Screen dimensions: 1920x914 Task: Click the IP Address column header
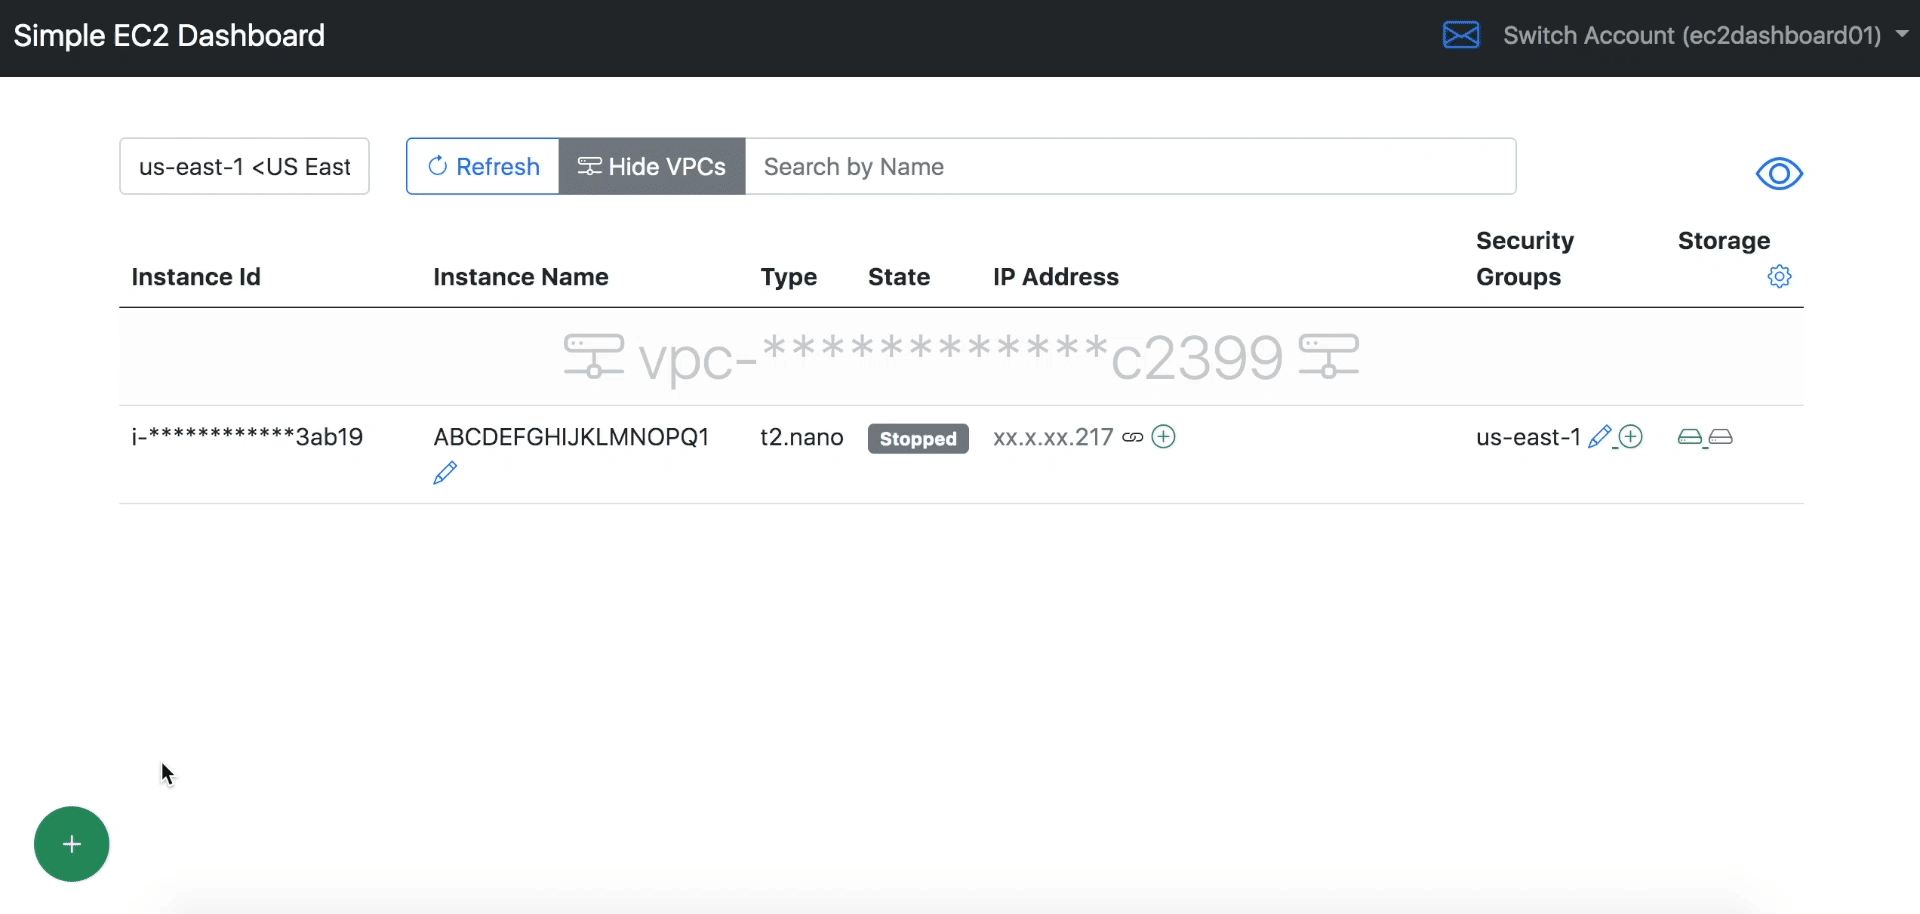coord(1056,277)
